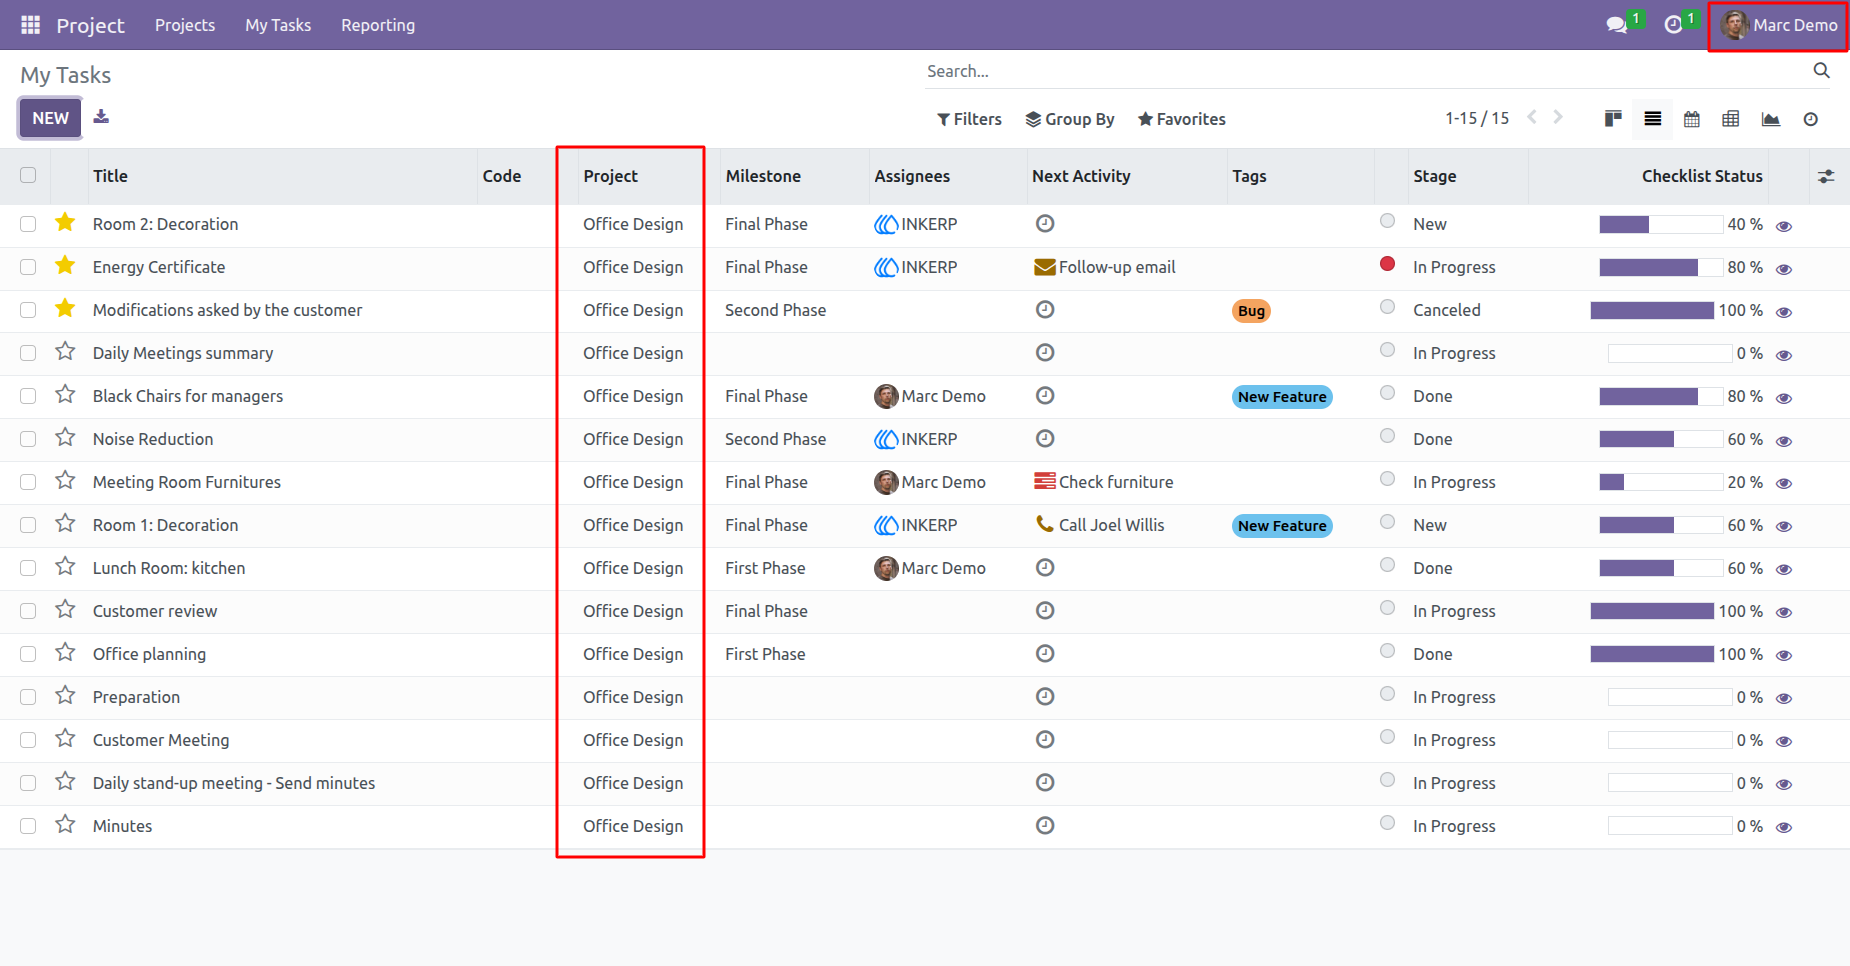1850x966 pixels.
Task: Go to next page arrow
Action: coord(1558,117)
